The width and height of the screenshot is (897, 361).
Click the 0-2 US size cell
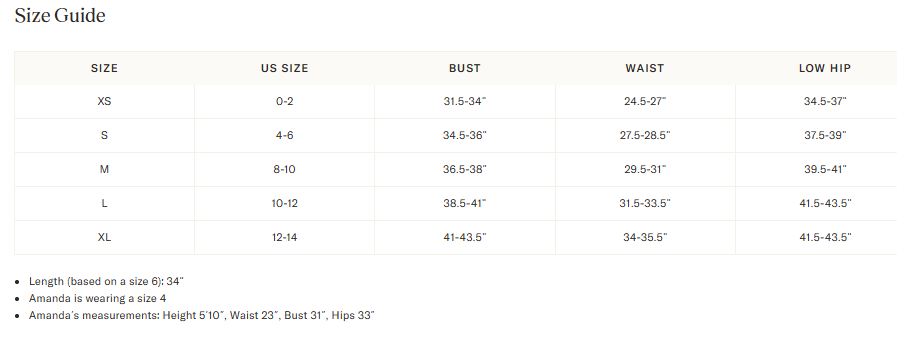point(284,101)
